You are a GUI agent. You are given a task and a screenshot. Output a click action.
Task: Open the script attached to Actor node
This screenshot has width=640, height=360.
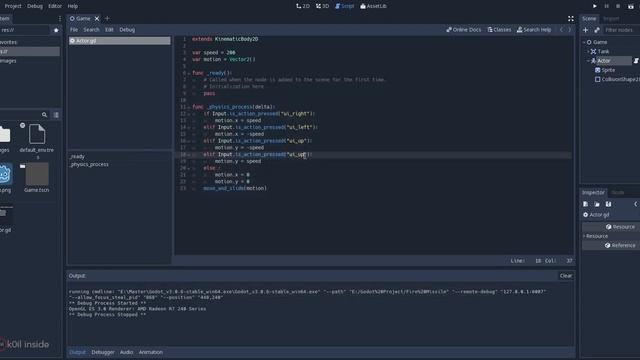click(636, 61)
